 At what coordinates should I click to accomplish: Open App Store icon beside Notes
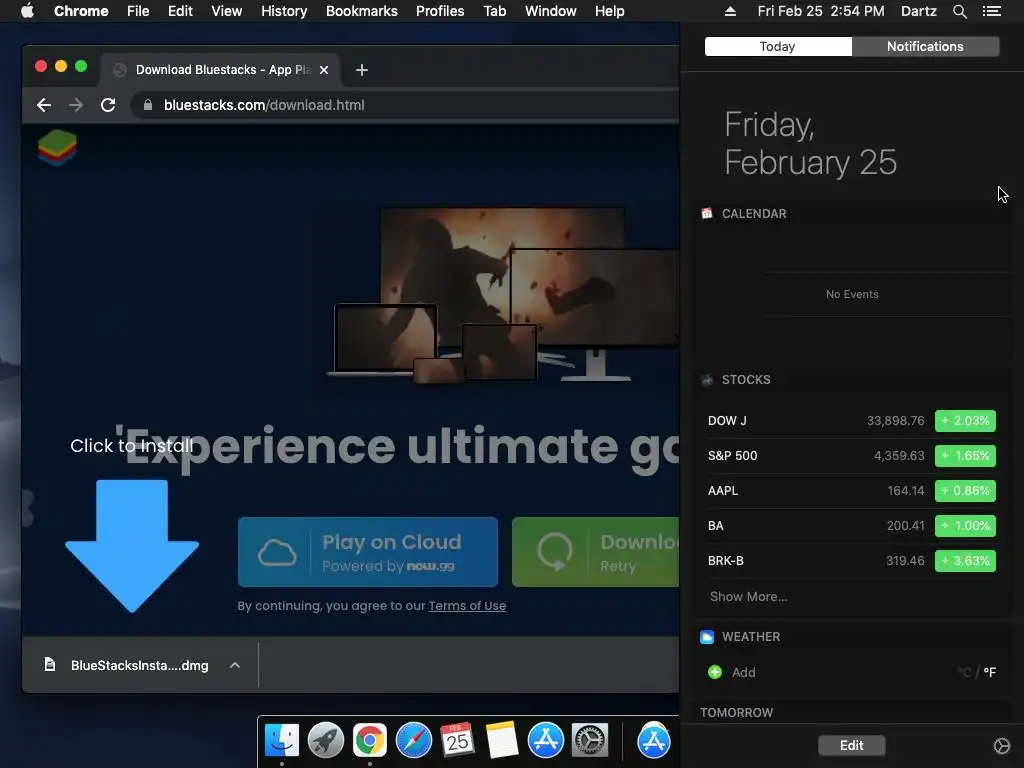tap(545, 740)
